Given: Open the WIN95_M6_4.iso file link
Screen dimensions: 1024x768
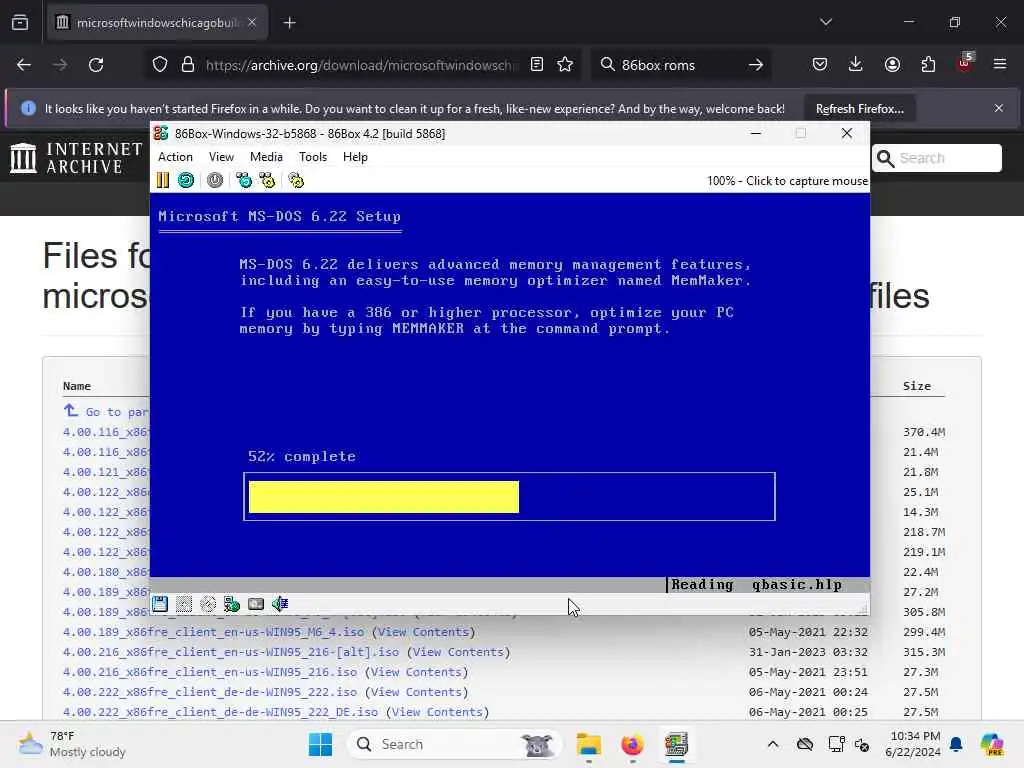Looking at the screenshot, I should coord(214,632).
